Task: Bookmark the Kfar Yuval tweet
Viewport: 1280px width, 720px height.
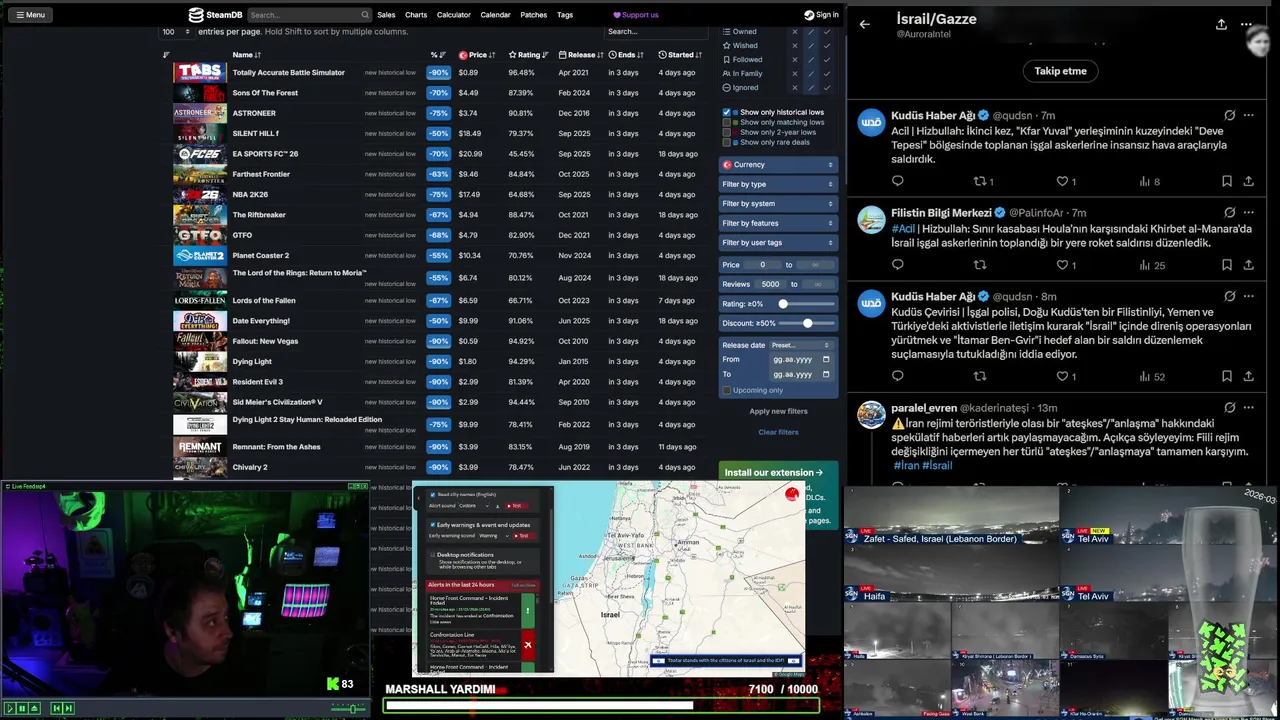Action: [x=1227, y=181]
